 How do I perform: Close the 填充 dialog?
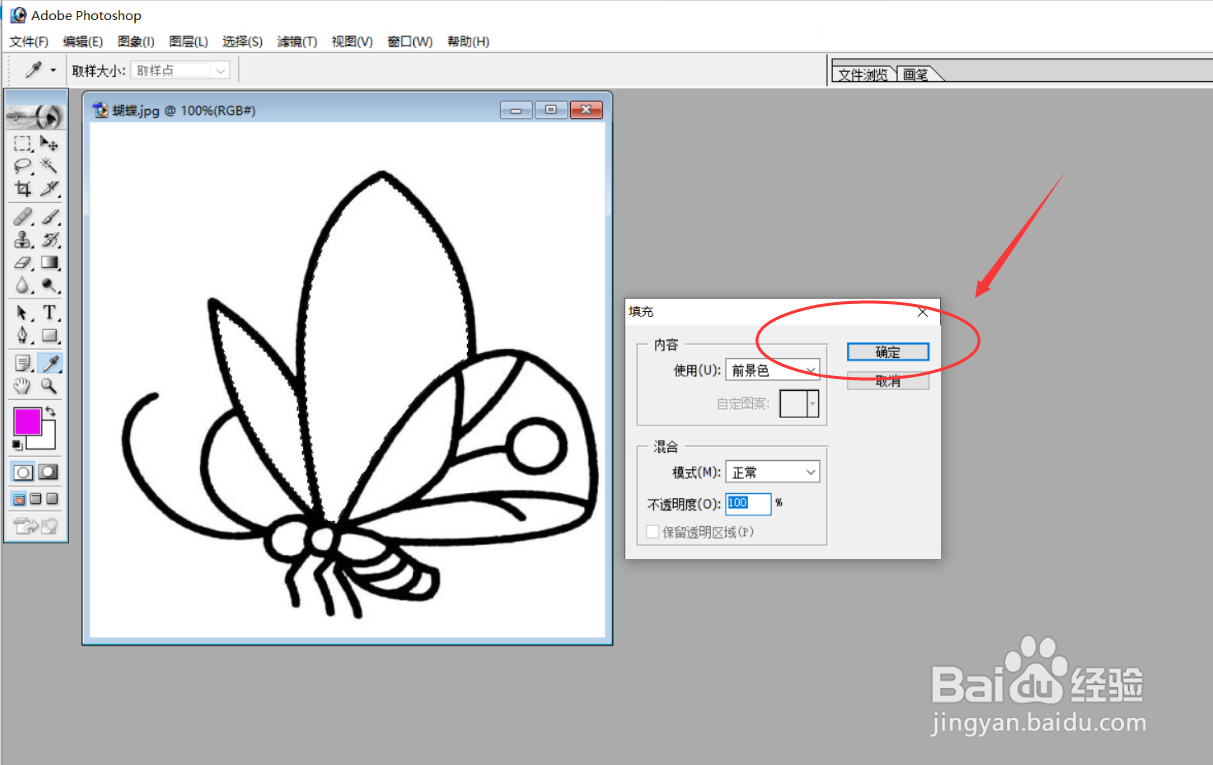coord(923,312)
